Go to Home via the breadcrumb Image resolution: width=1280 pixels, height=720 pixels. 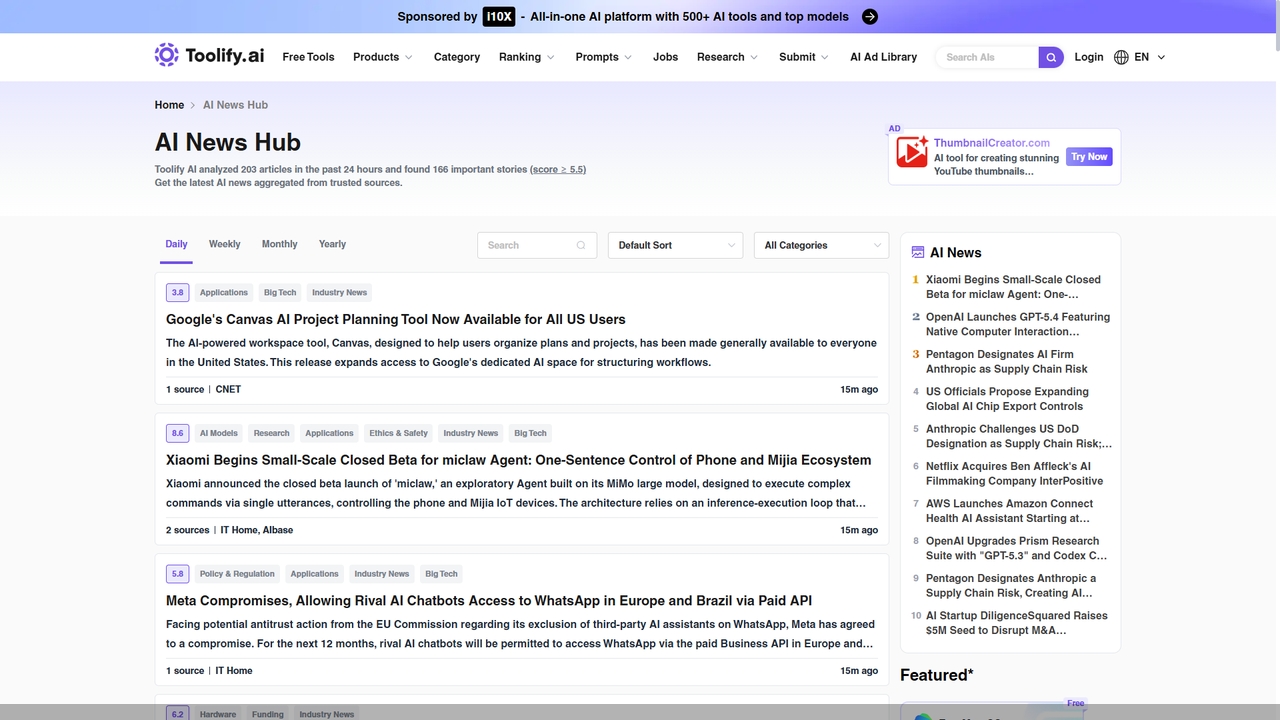(169, 105)
